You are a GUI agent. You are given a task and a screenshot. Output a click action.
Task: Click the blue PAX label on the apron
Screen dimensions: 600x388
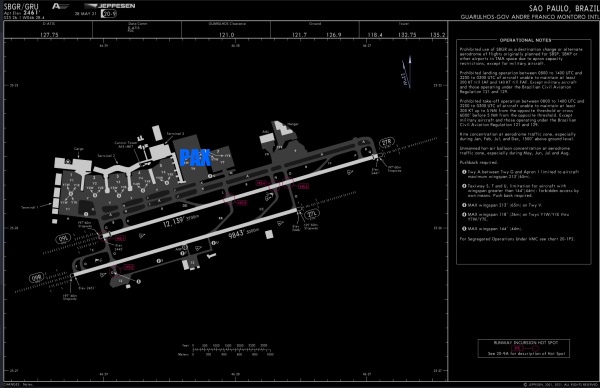click(195, 158)
